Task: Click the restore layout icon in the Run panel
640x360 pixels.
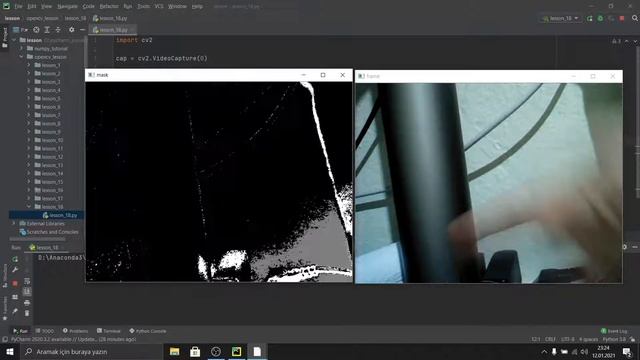Action: coord(15,297)
